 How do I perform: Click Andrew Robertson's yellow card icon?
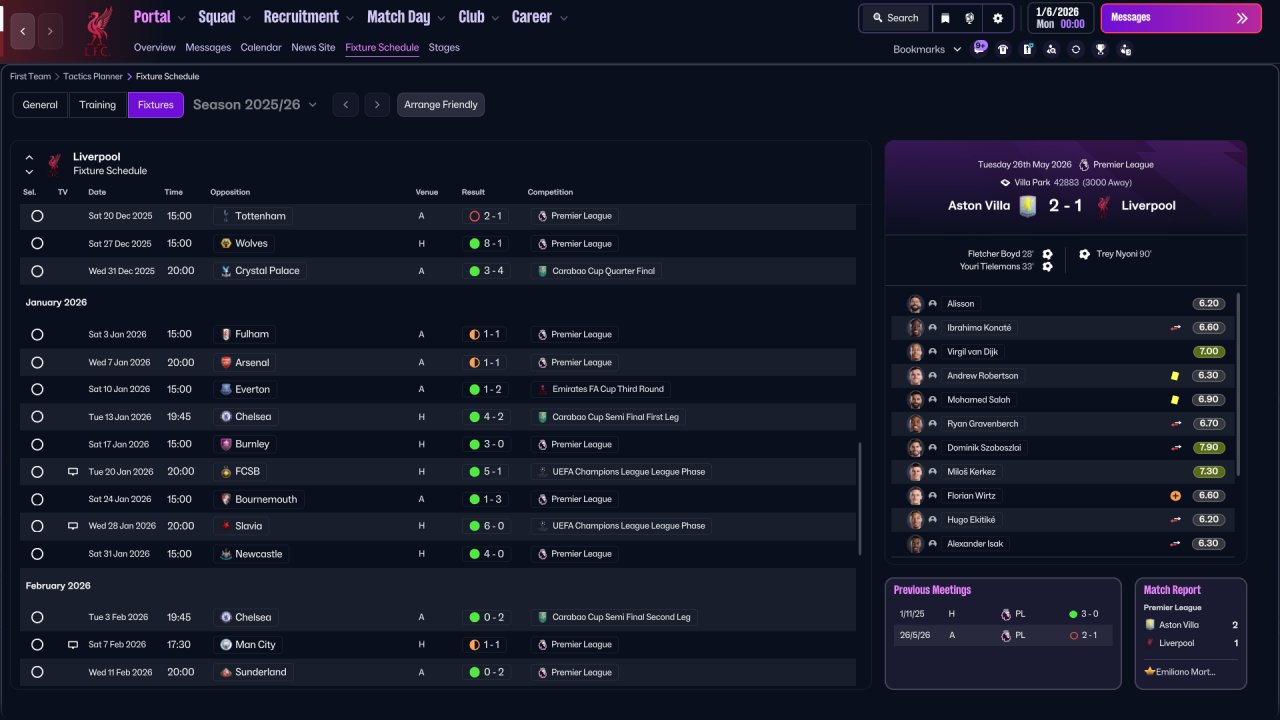(x=1175, y=376)
